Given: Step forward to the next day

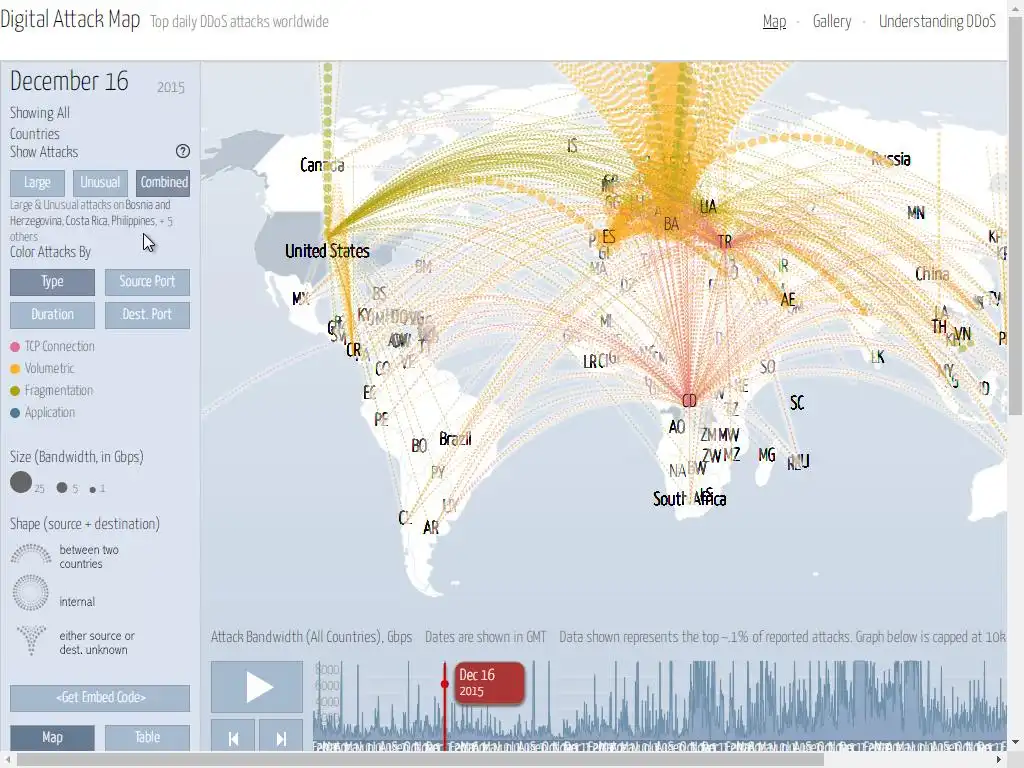Looking at the screenshot, I should 281,738.
